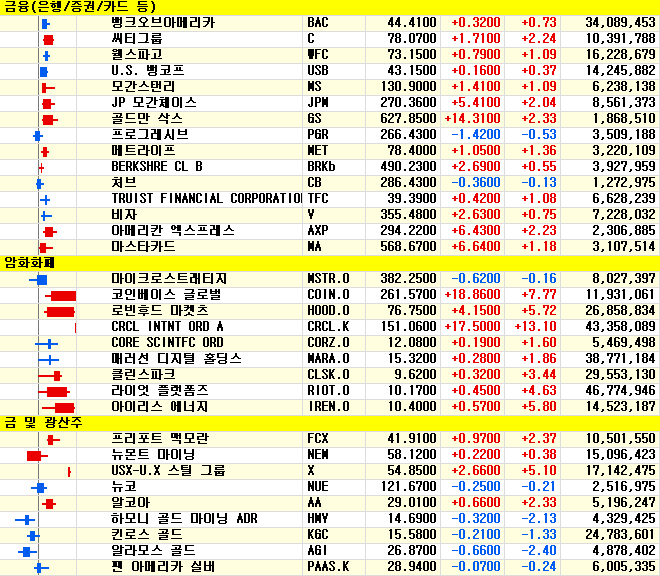Click 비자 volume 7,228,032

(623, 214)
